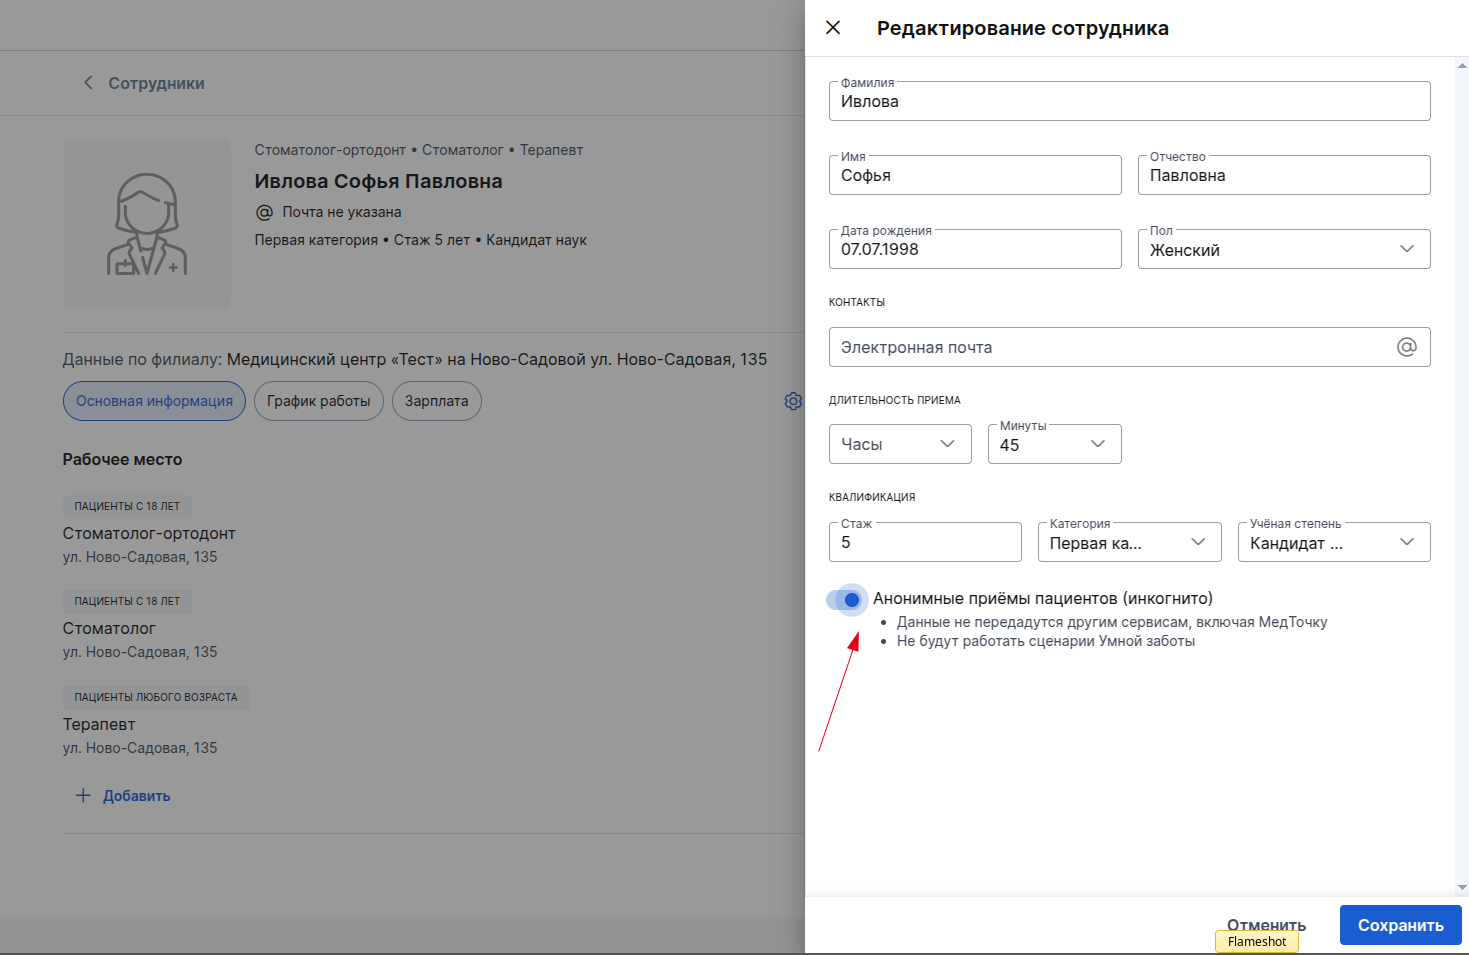This screenshot has width=1469, height=955.
Task: Go back via the Сотрудники chevron icon
Action: click(x=88, y=83)
